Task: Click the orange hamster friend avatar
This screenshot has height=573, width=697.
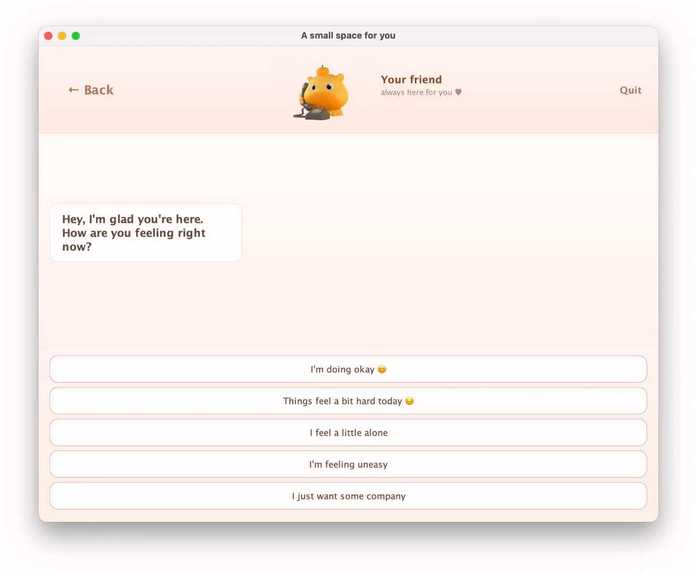Action: 322,92
